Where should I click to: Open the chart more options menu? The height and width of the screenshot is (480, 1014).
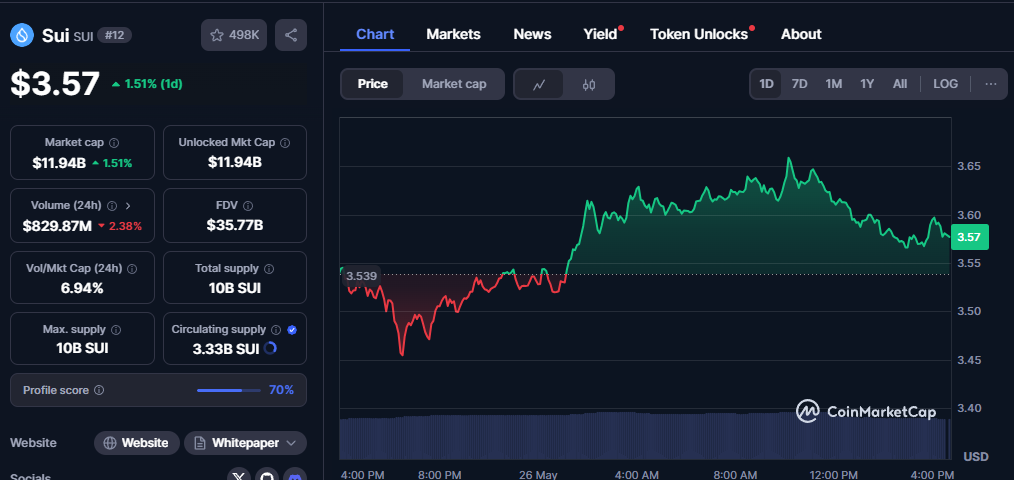(x=991, y=84)
